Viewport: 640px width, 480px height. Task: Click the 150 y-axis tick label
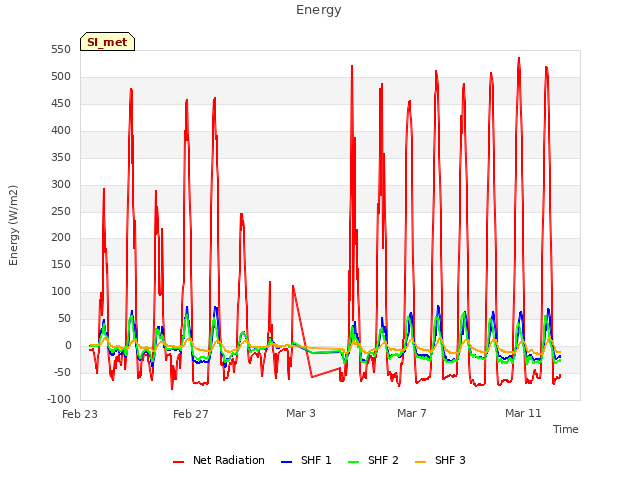(61, 264)
